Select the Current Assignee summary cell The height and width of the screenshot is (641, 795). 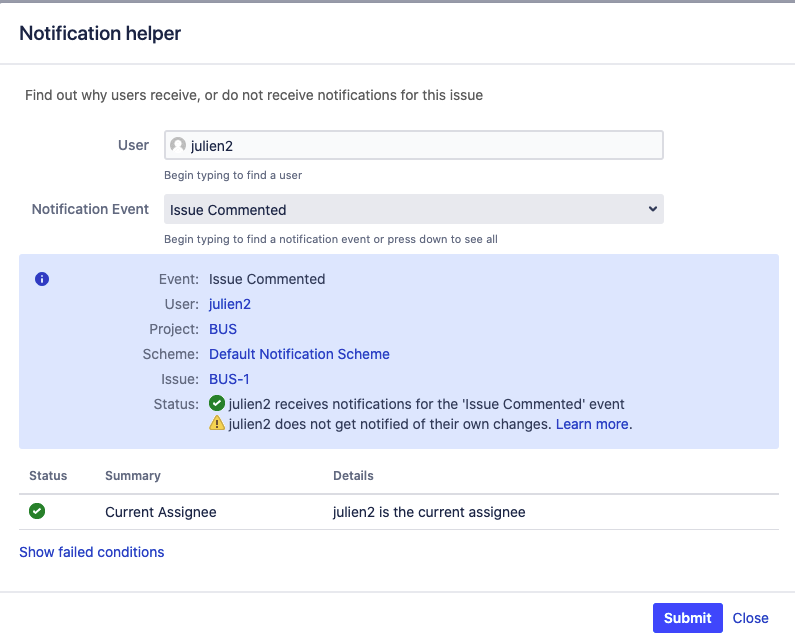(x=161, y=512)
